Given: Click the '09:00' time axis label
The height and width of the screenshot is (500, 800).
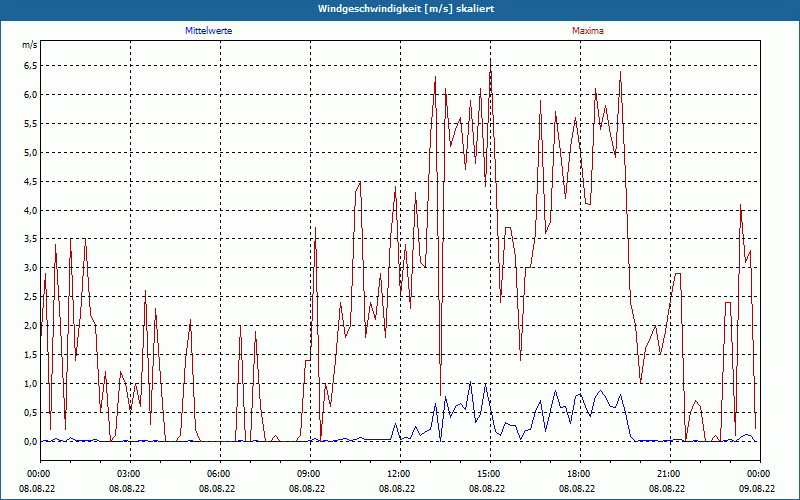Looking at the screenshot, I should coord(310,474).
